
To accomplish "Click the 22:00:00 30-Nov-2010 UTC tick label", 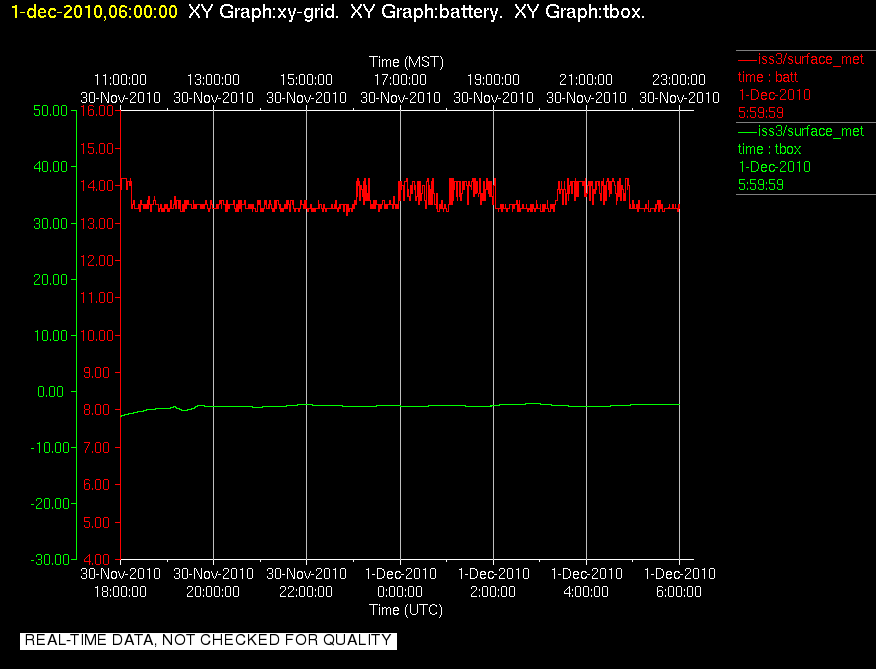I will pyautogui.click(x=306, y=583).
